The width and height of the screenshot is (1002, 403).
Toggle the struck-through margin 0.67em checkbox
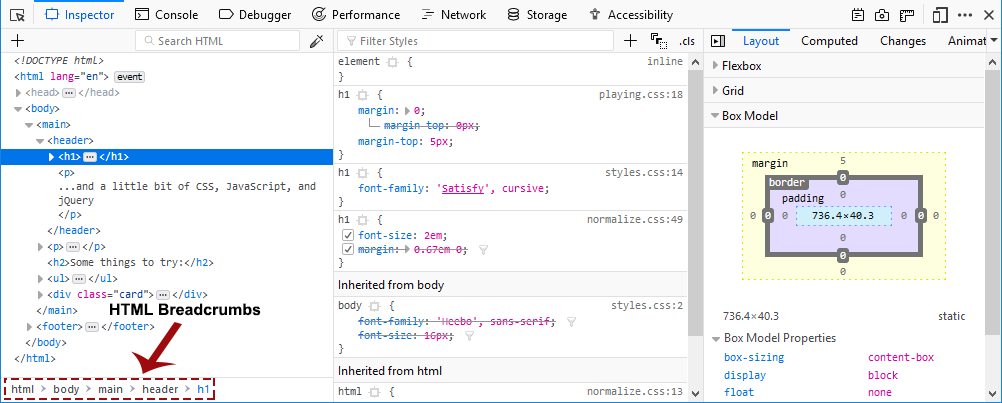347,249
